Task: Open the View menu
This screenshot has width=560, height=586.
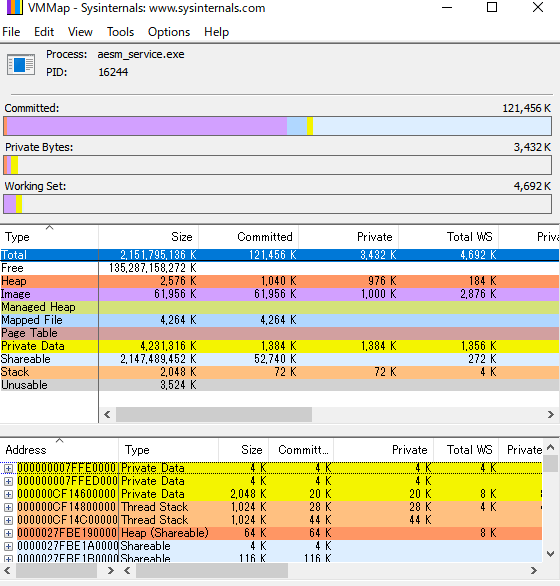Action: click(x=80, y=32)
